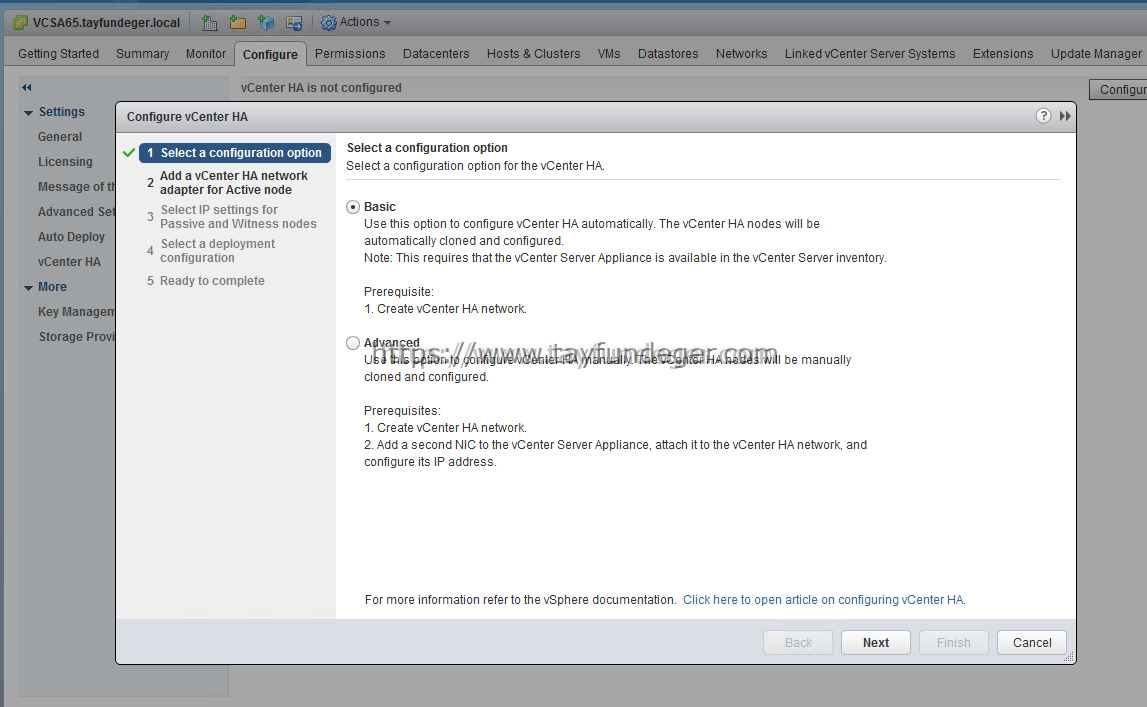The image size is (1147, 707).
Task: Open Storage Providers in sidebar
Action: [x=76, y=336]
